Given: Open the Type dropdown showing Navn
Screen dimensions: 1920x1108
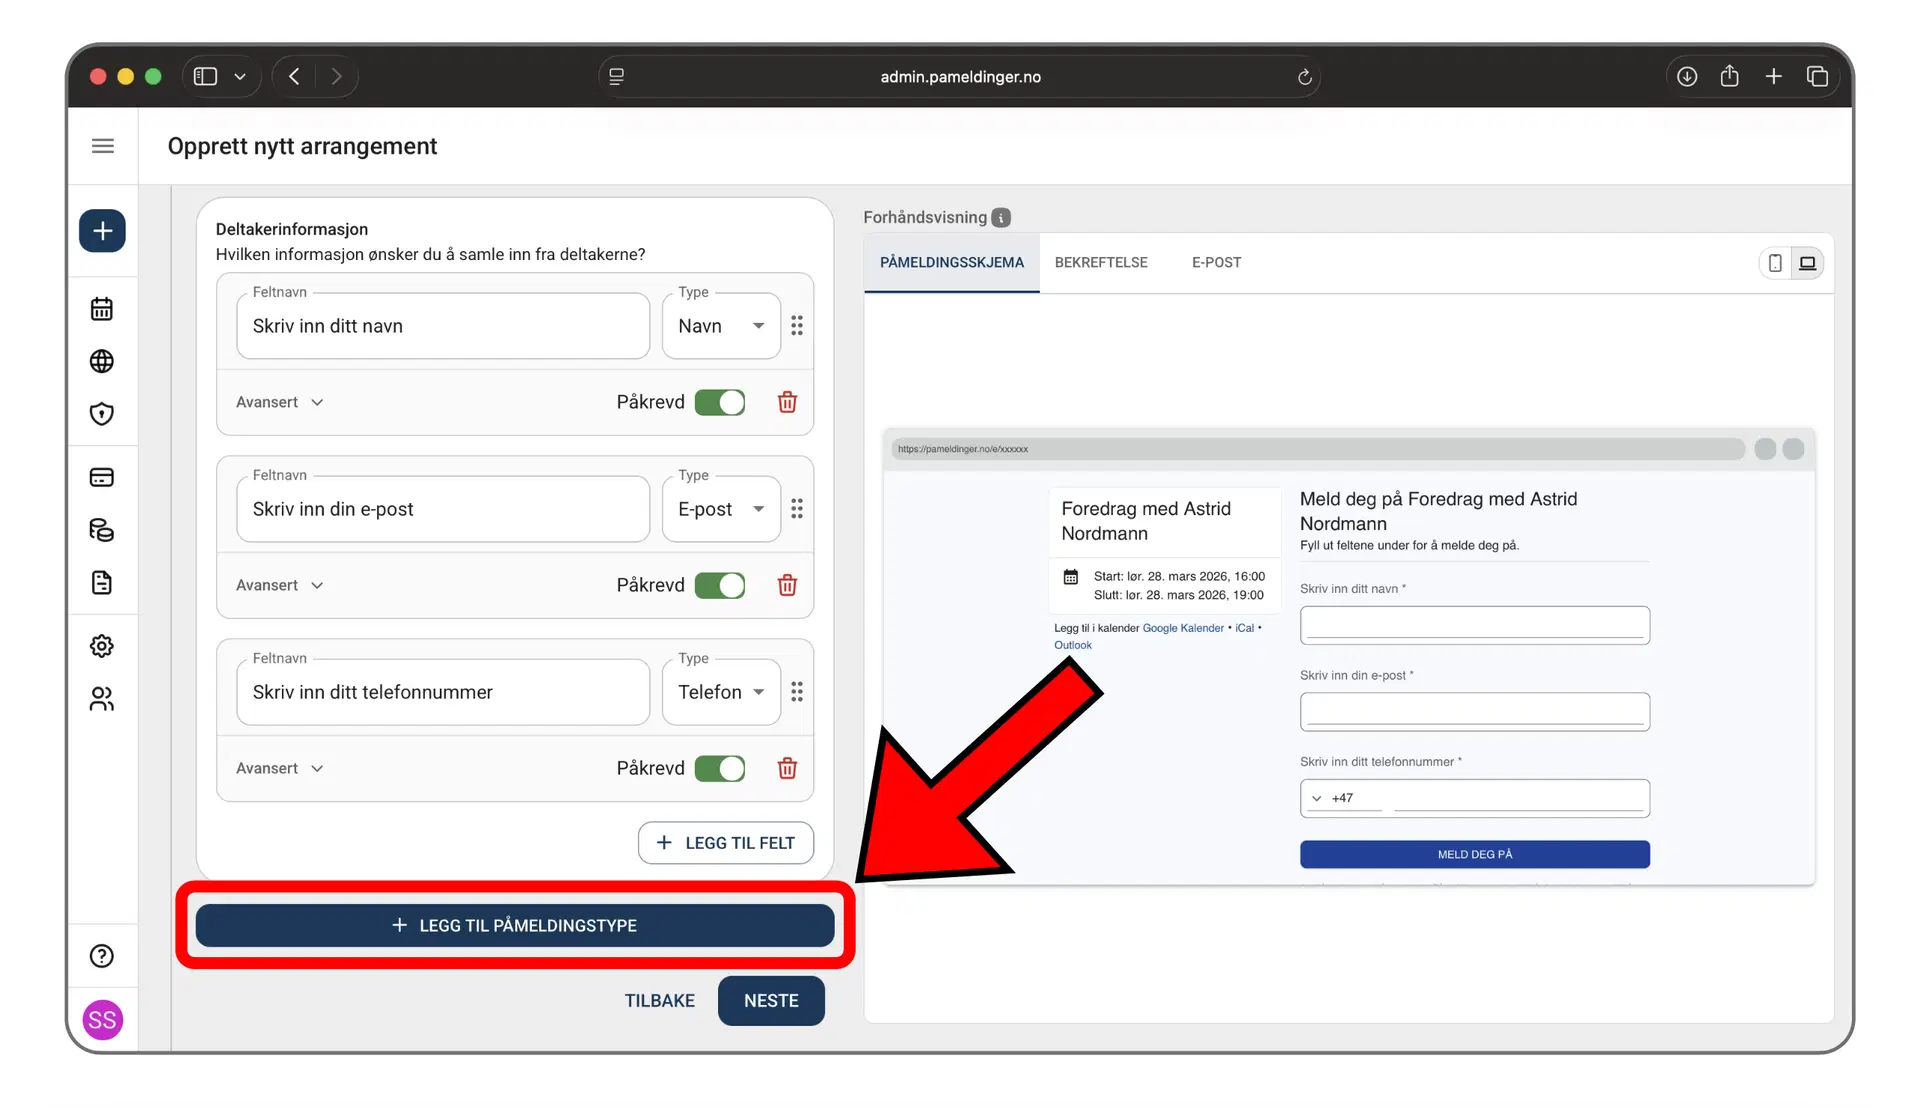Looking at the screenshot, I should pyautogui.click(x=721, y=326).
